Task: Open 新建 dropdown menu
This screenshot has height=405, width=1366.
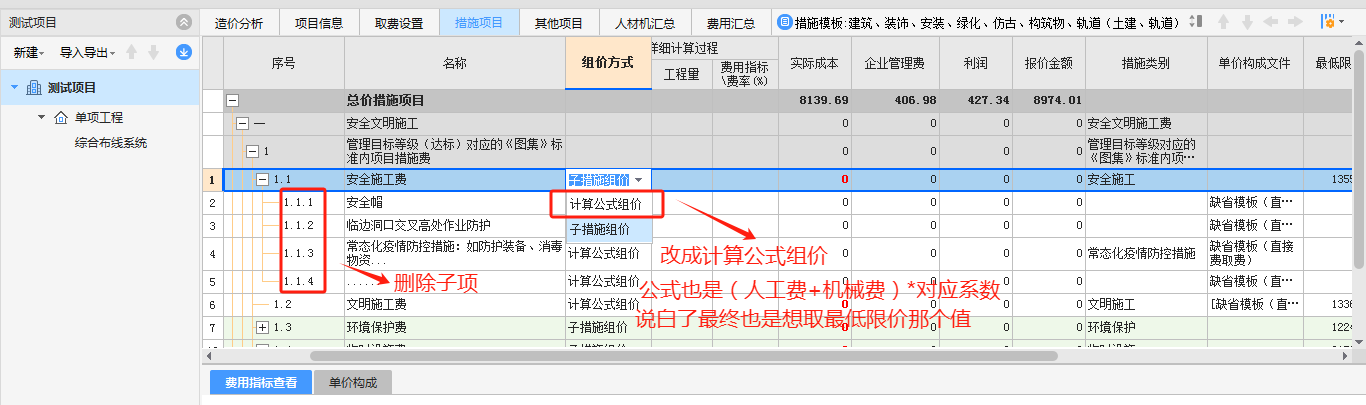Action: pos(29,52)
